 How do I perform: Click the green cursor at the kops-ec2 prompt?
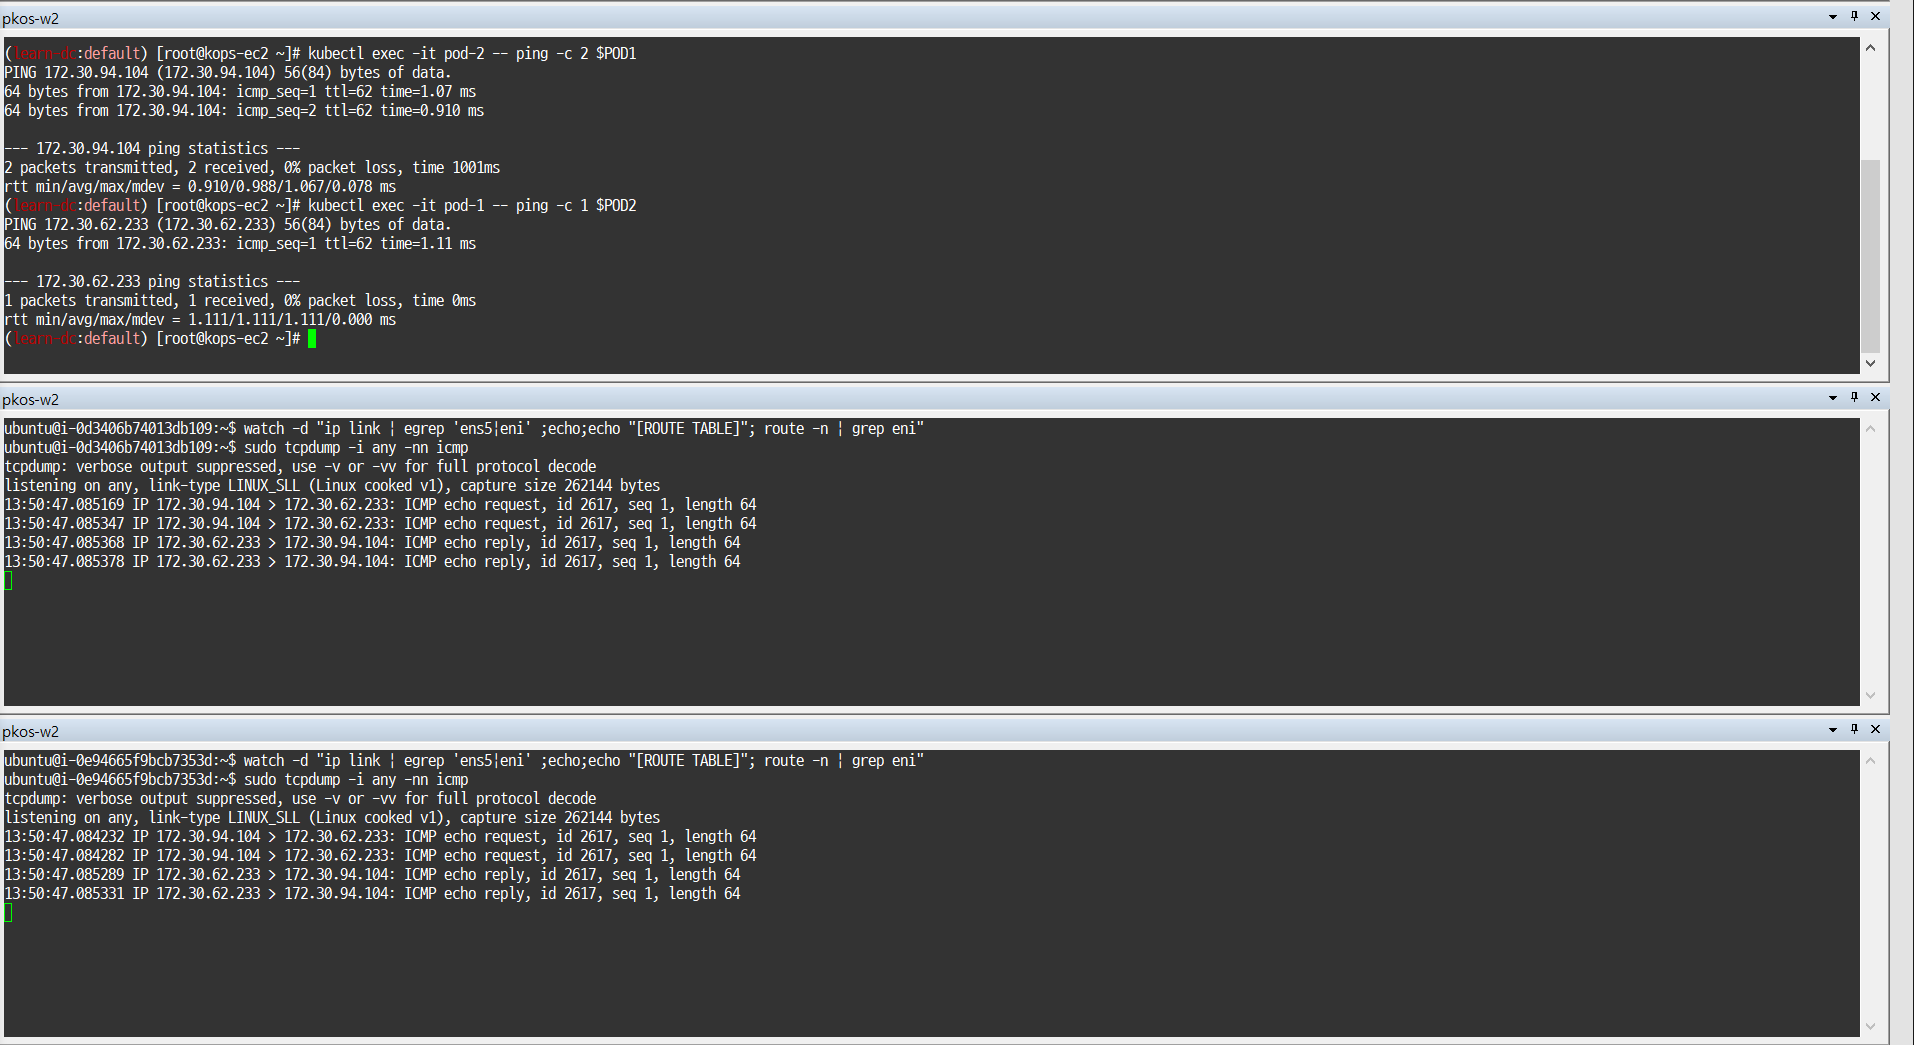click(313, 338)
